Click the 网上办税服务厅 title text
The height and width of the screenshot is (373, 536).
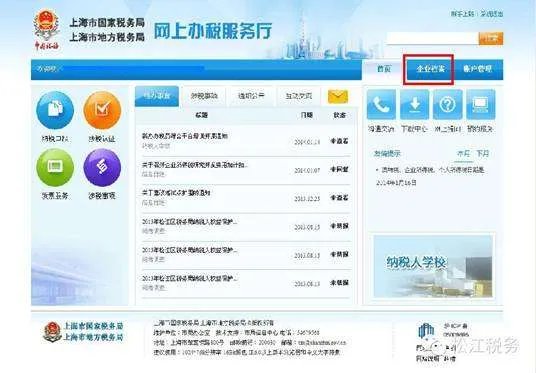[x=213, y=31]
